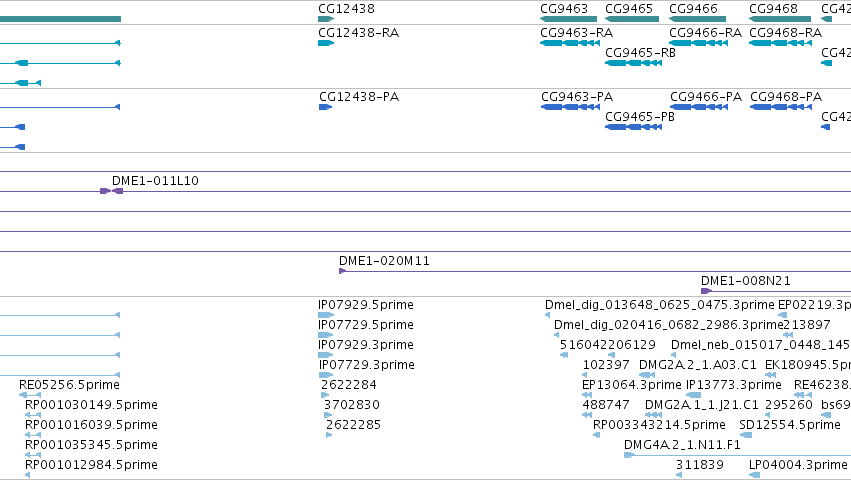851x480 pixels.
Task: Click the DME1-020M11 BAC label
Action: pos(384,261)
